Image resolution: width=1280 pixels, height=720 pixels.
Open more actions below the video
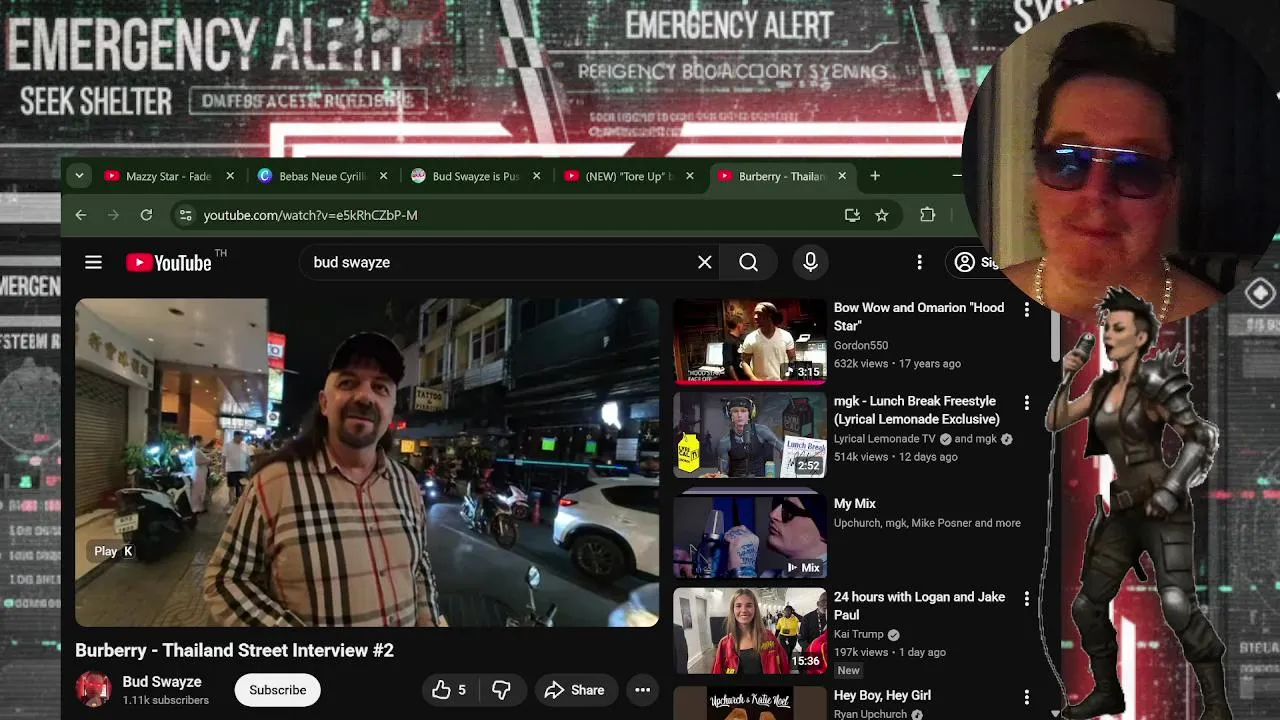(x=643, y=690)
